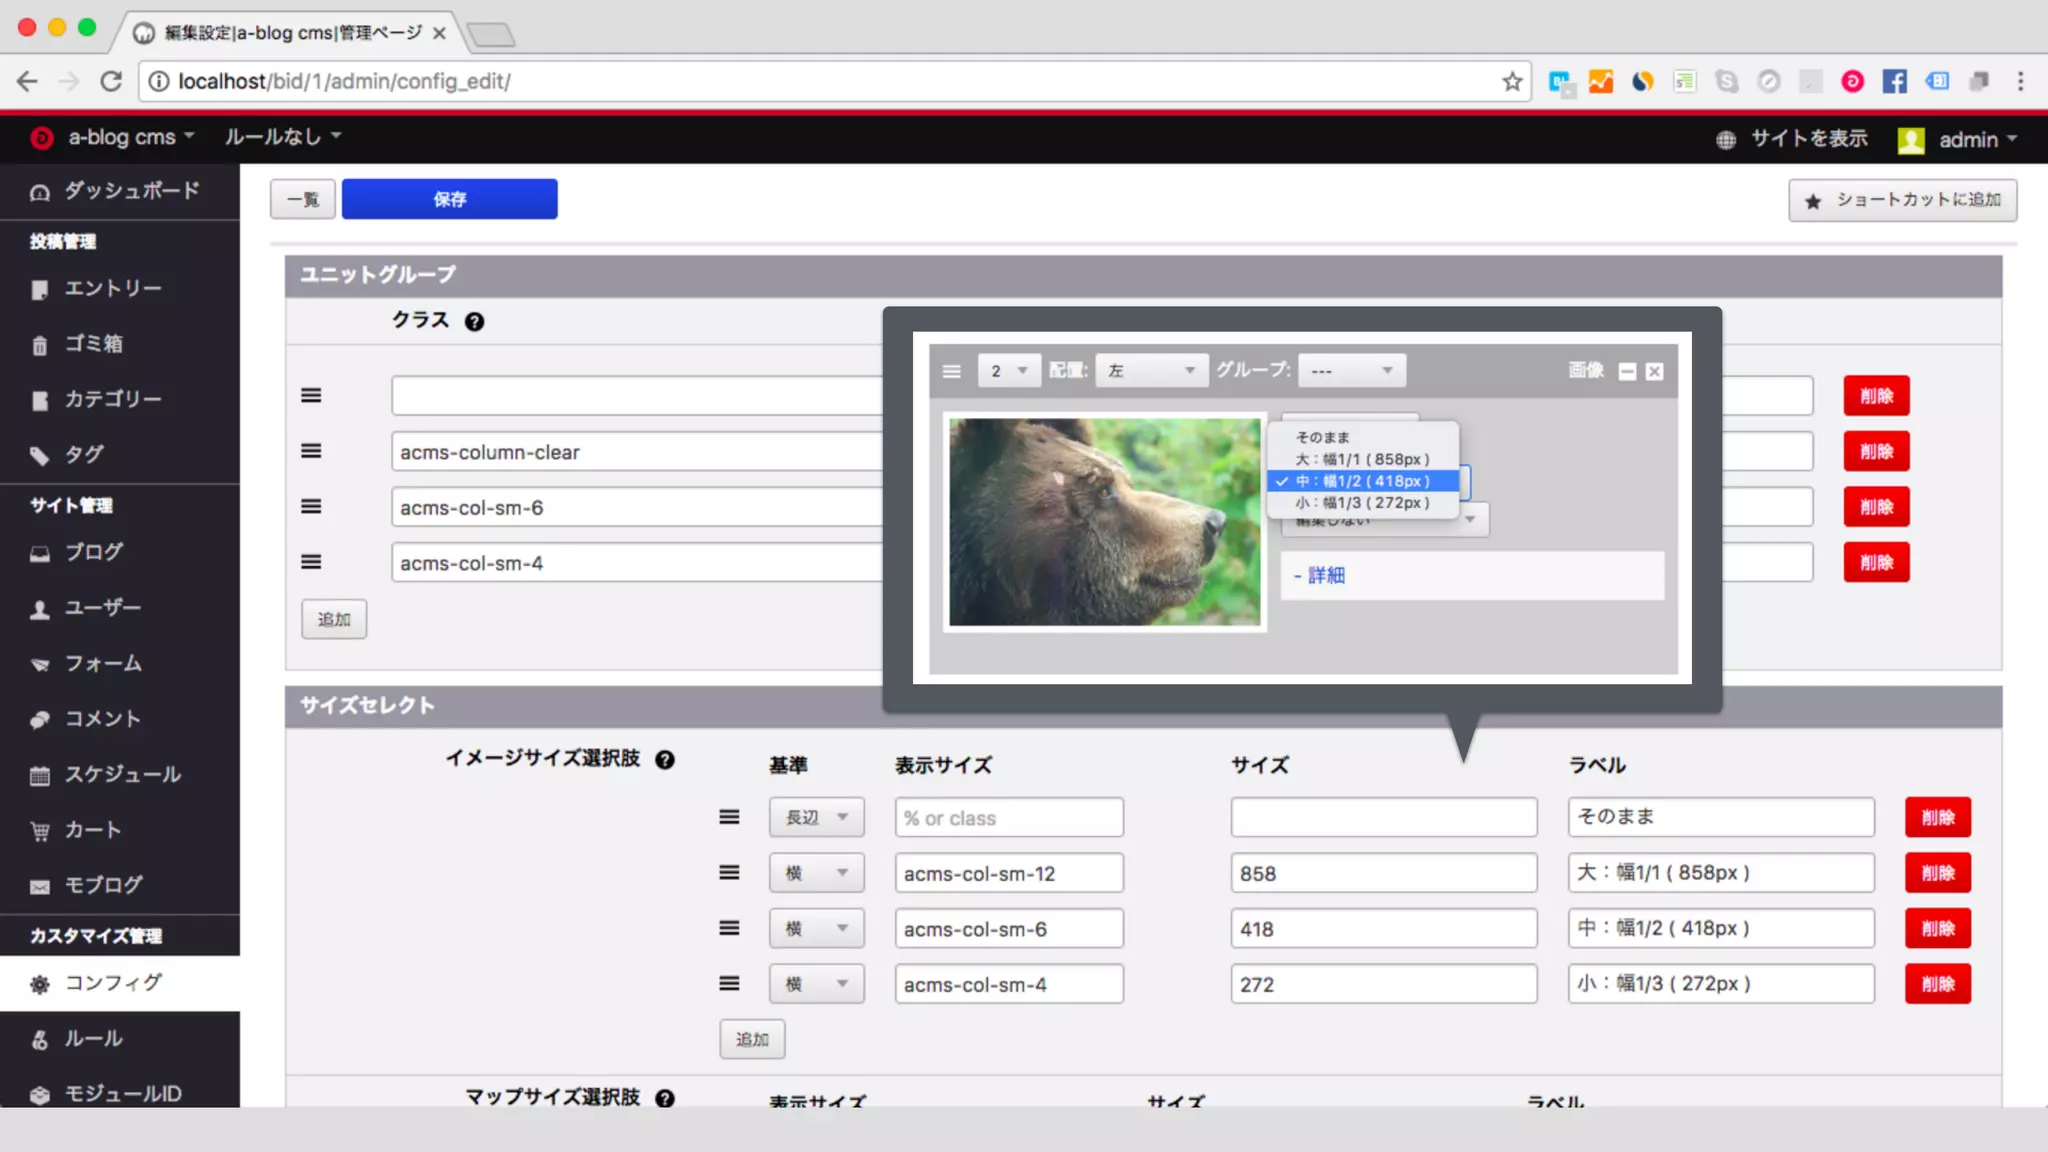This screenshot has width=2048, height=1152.
Task: Click the blue 保存 button
Action: 449,199
